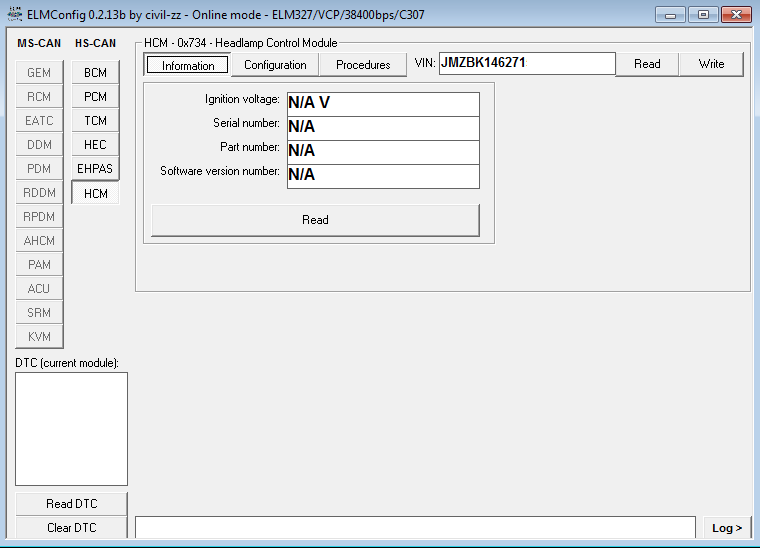This screenshot has width=760, height=548.
Task: Select the HCM module button
Action: [x=95, y=193]
